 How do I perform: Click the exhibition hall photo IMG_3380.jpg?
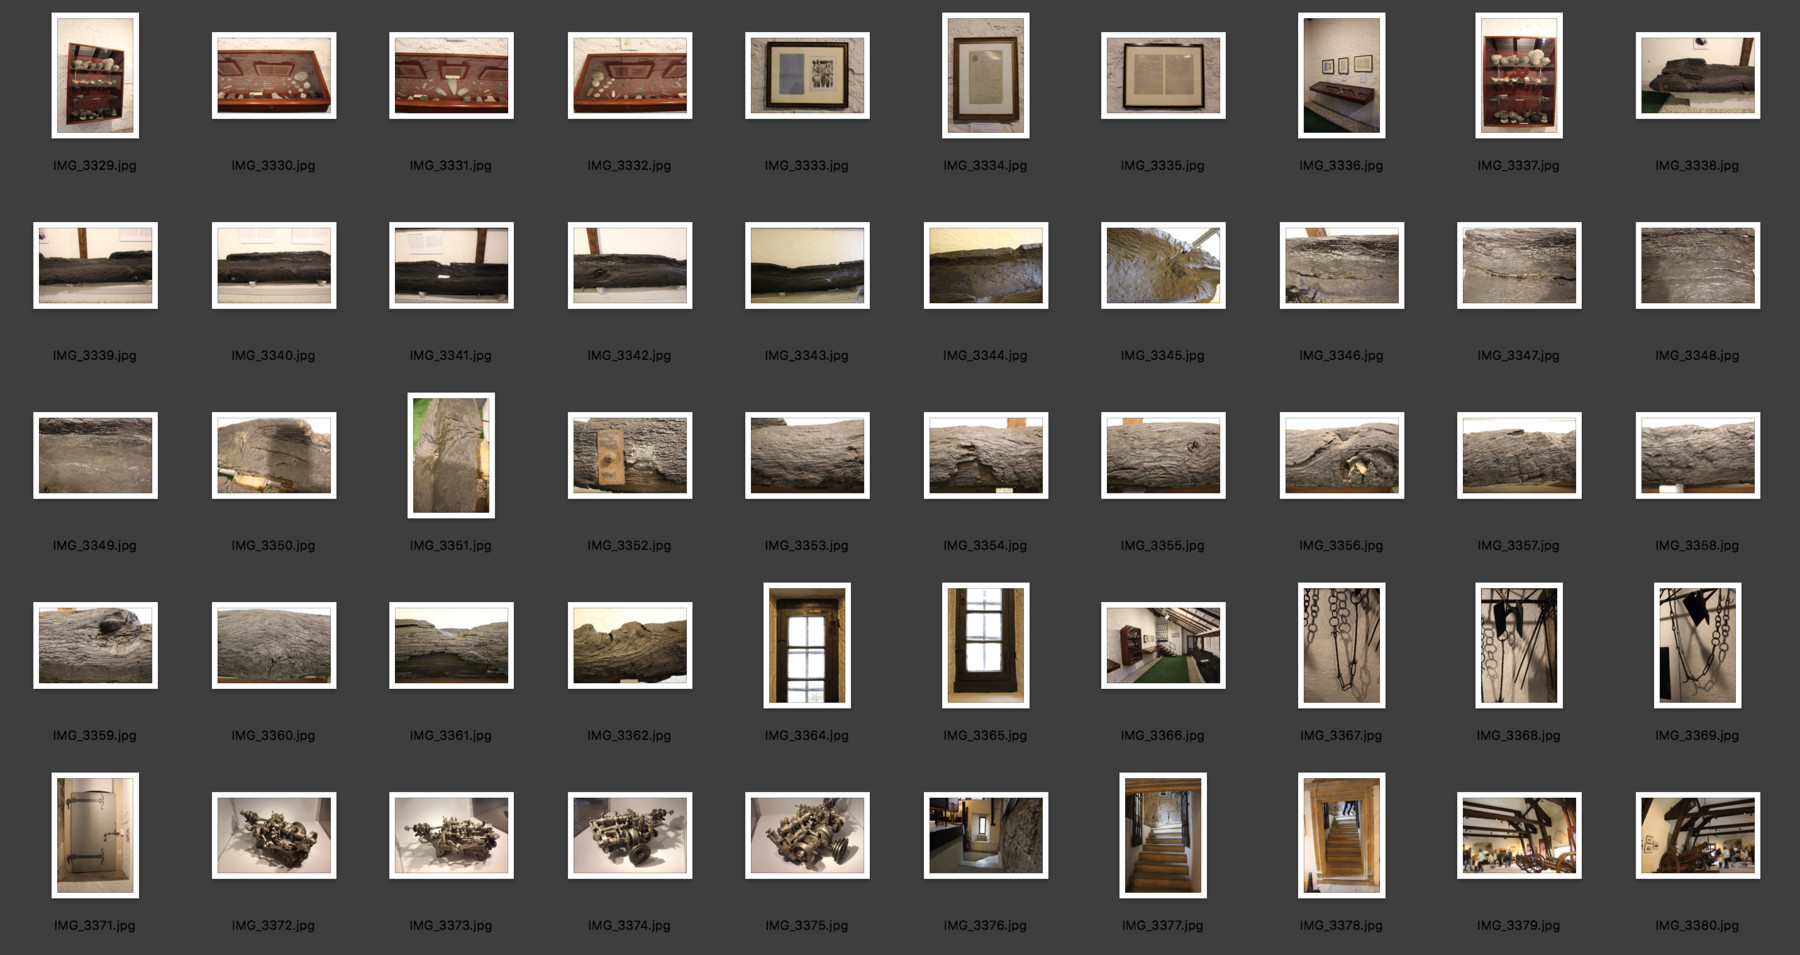click(x=1697, y=836)
